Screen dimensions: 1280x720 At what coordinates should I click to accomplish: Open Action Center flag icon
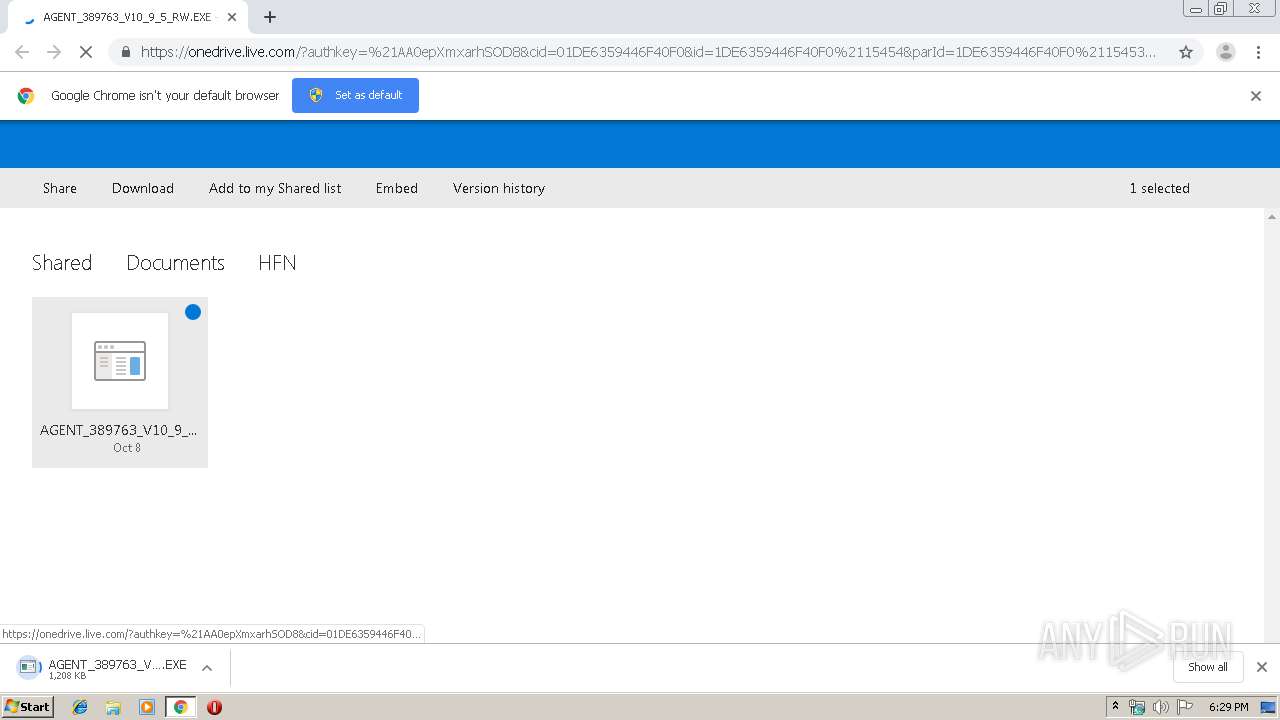pyautogui.click(x=1185, y=707)
